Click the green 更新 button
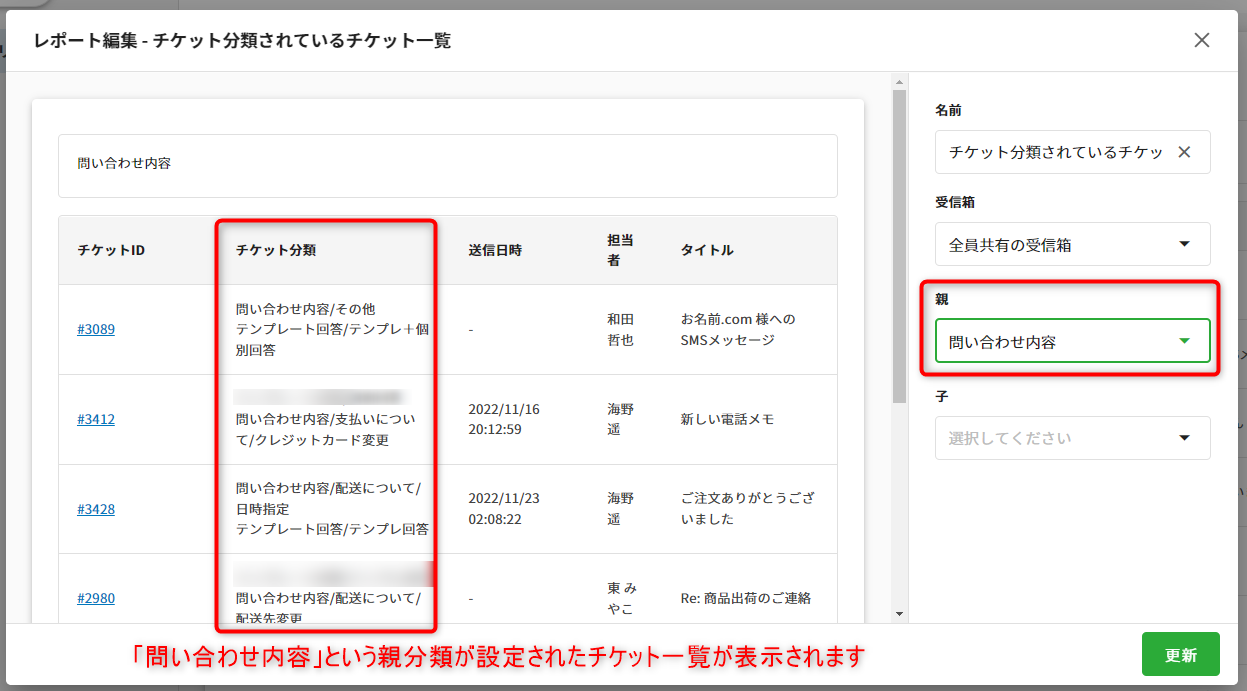Screen dimensions: 1247x691 coord(1180,655)
